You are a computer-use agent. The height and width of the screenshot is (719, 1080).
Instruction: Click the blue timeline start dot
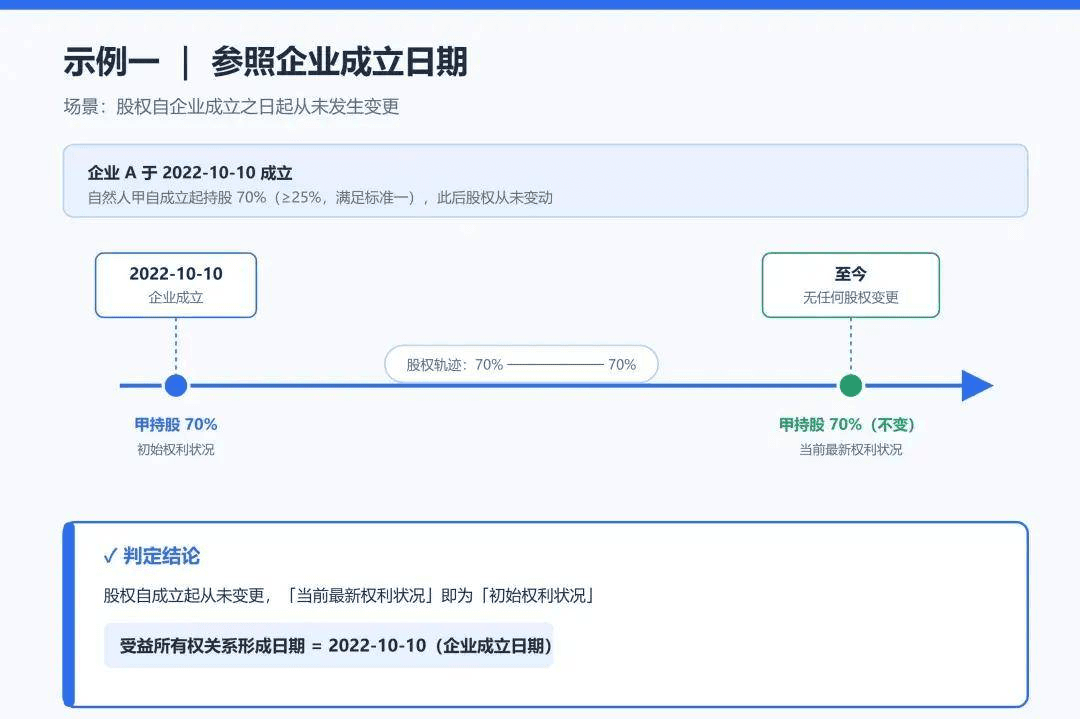click(x=176, y=386)
